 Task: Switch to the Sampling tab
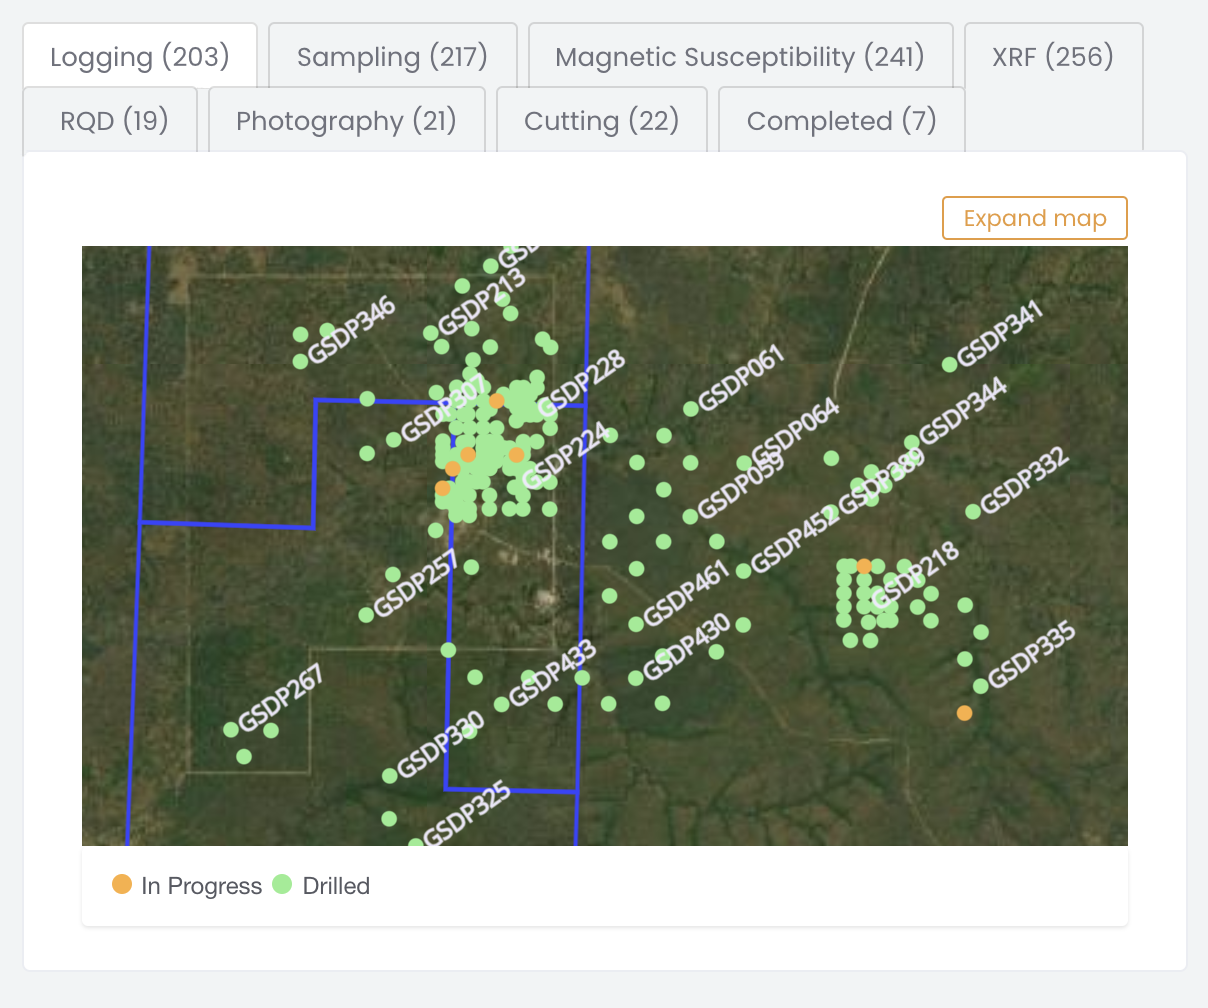392,57
